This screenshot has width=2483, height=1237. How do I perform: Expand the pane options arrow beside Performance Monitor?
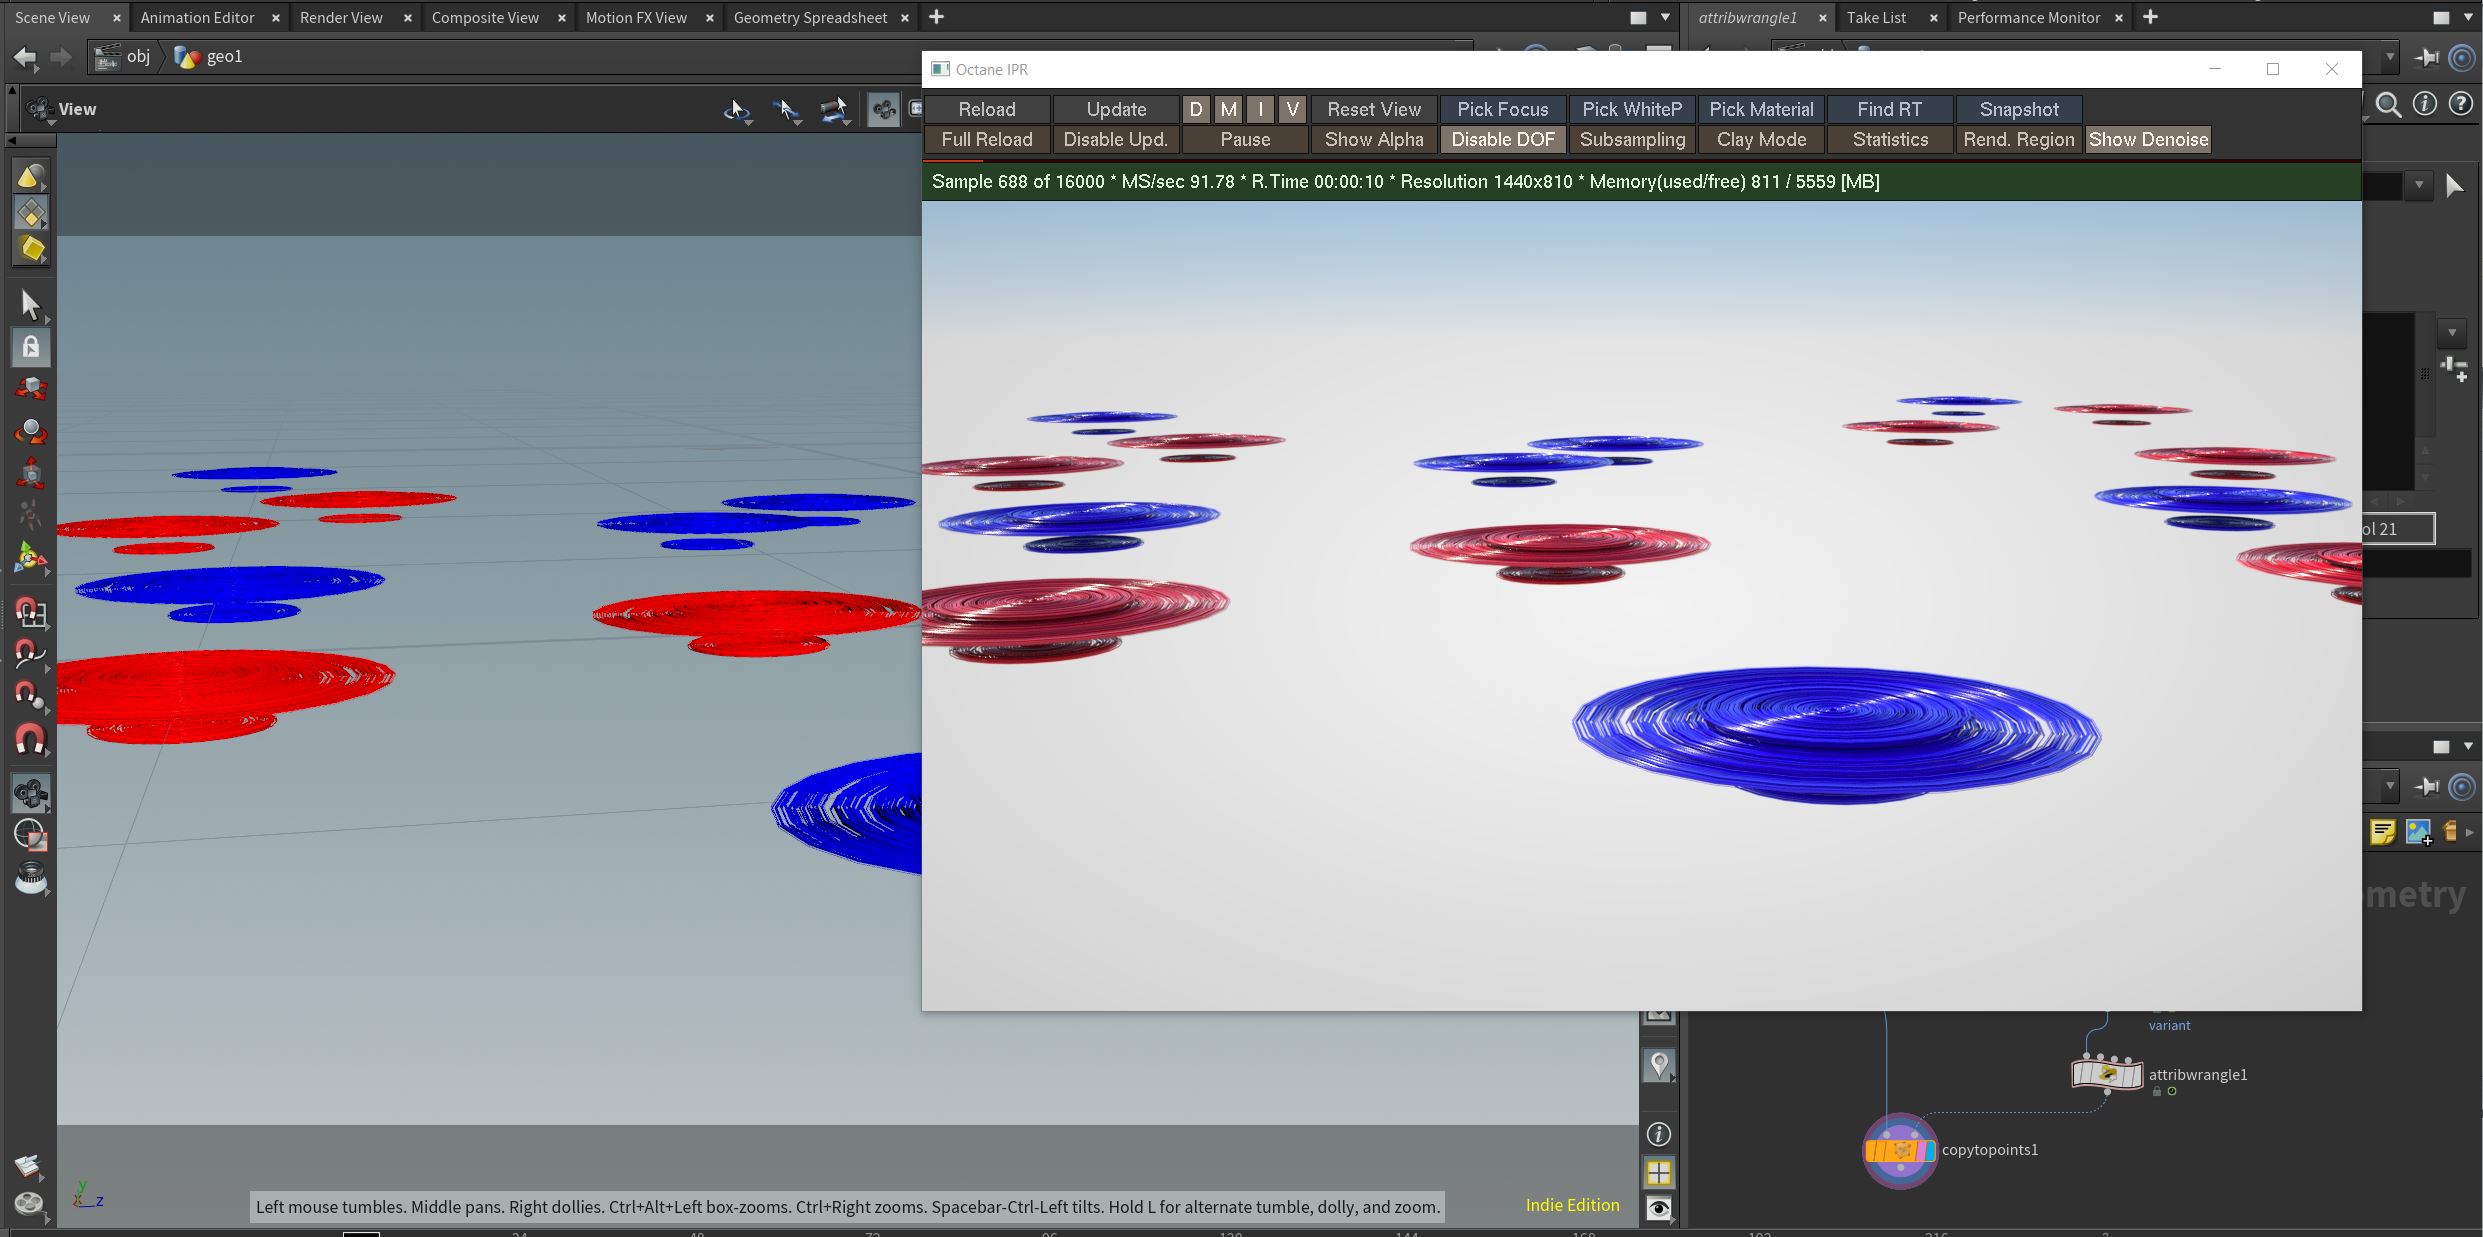(2468, 17)
